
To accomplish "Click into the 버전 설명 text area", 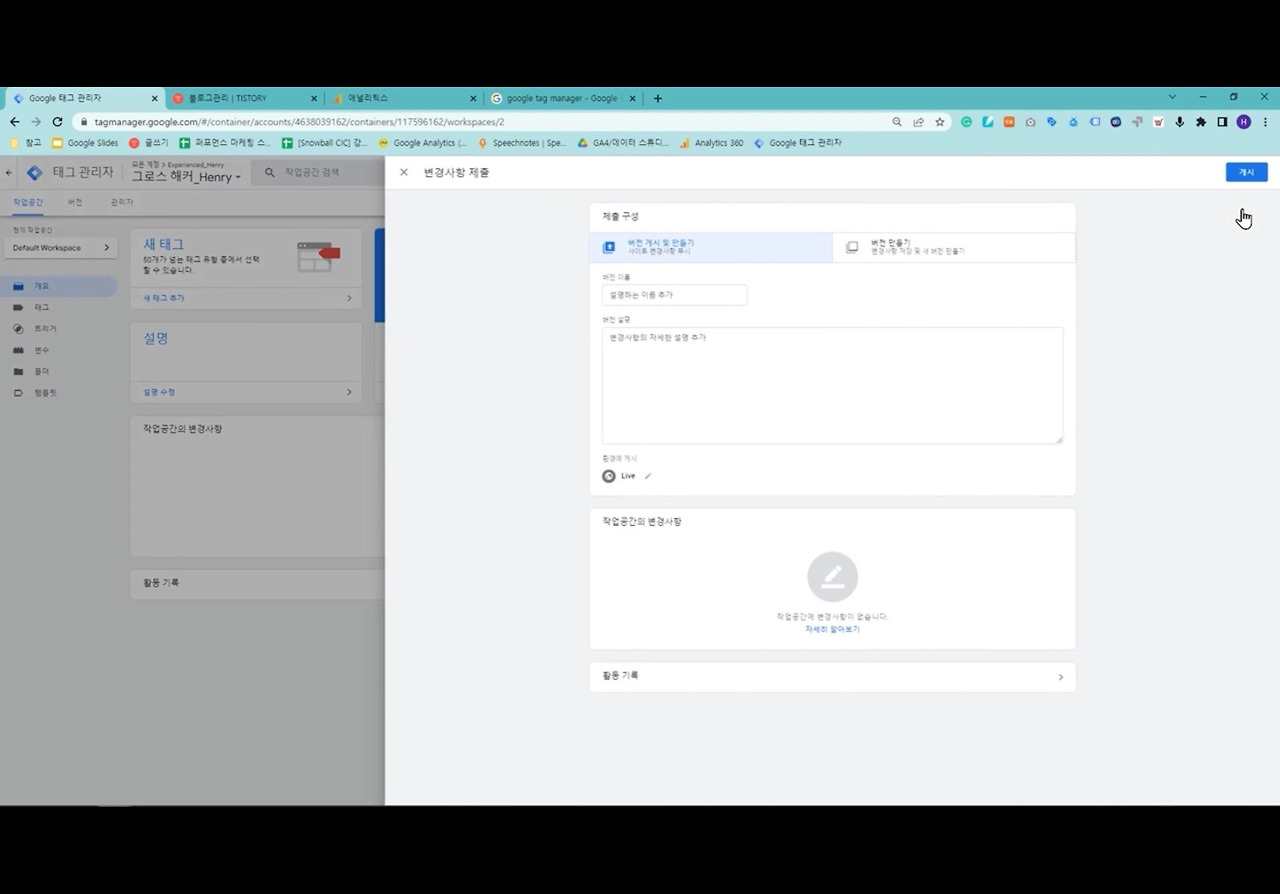I will tap(832, 385).
